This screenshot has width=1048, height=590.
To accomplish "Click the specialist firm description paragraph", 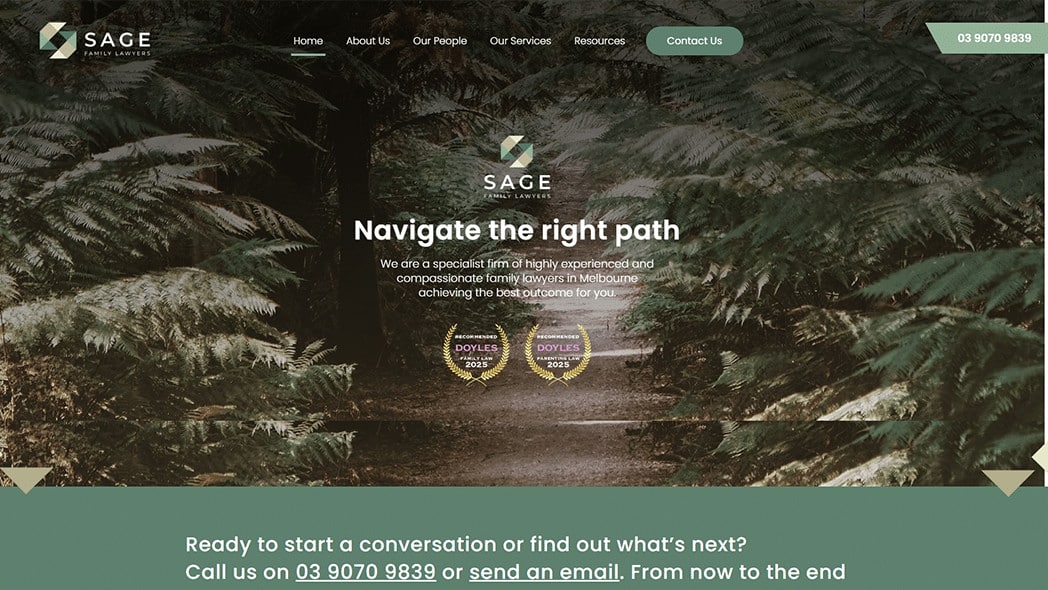I will click(517, 278).
